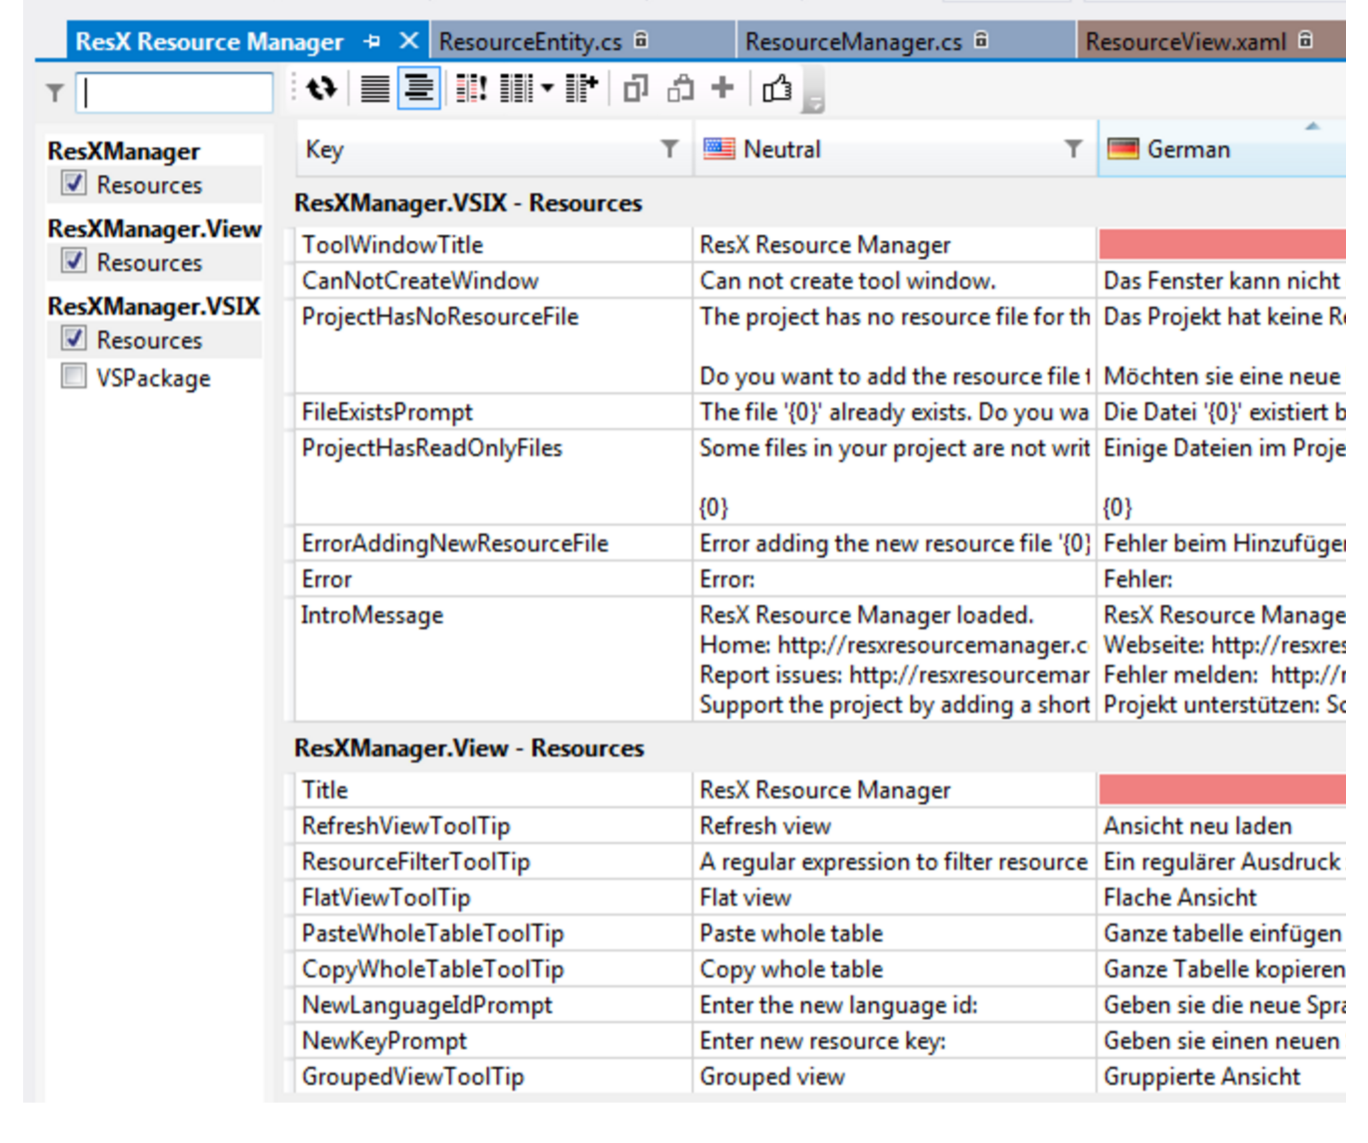Select the ResXManager project heading in sidebar
Viewport: 1368px width, 1143px height.
123,150
